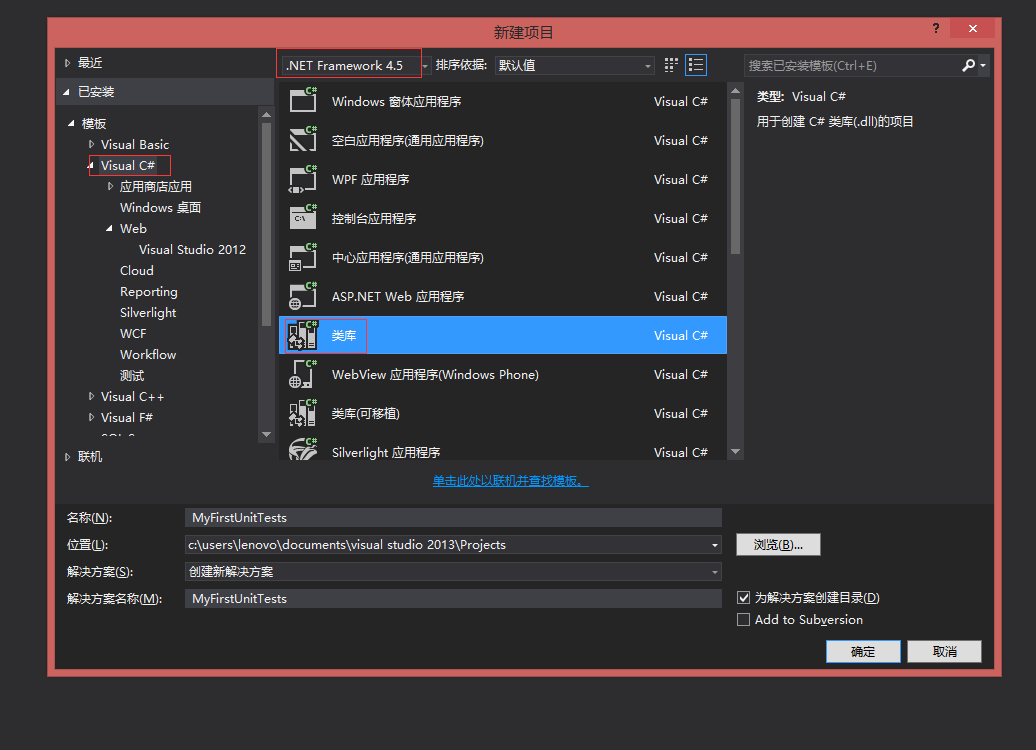Select the 控制台应用程序 template icon
Viewport: 1036px width, 750px height.
[303, 217]
